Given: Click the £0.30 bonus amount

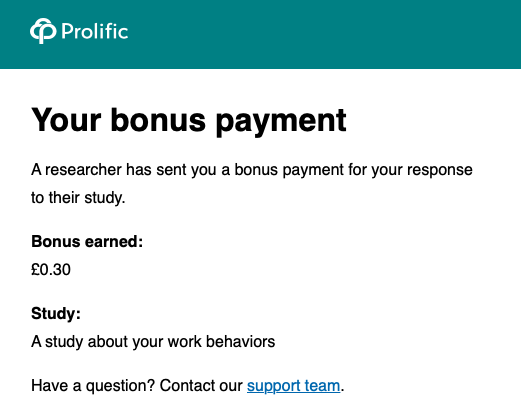Looking at the screenshot, I should [51, 269].
